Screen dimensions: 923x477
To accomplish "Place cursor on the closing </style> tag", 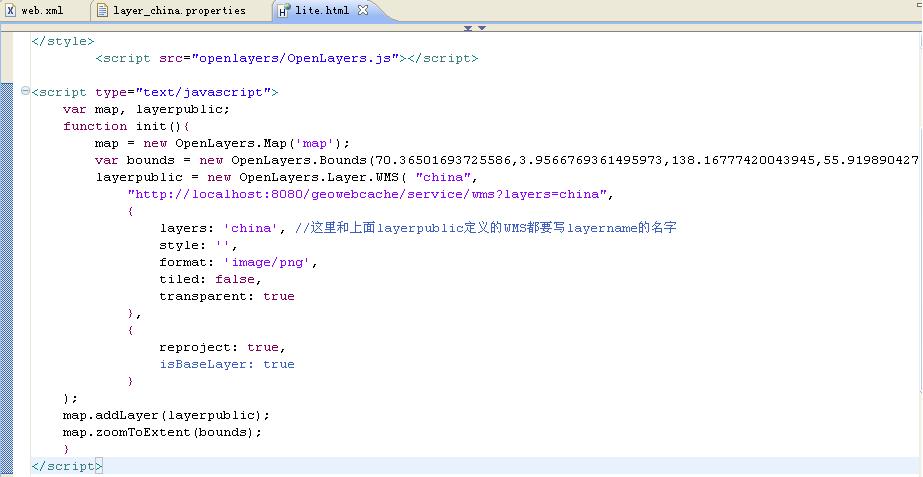I will 63,41.
